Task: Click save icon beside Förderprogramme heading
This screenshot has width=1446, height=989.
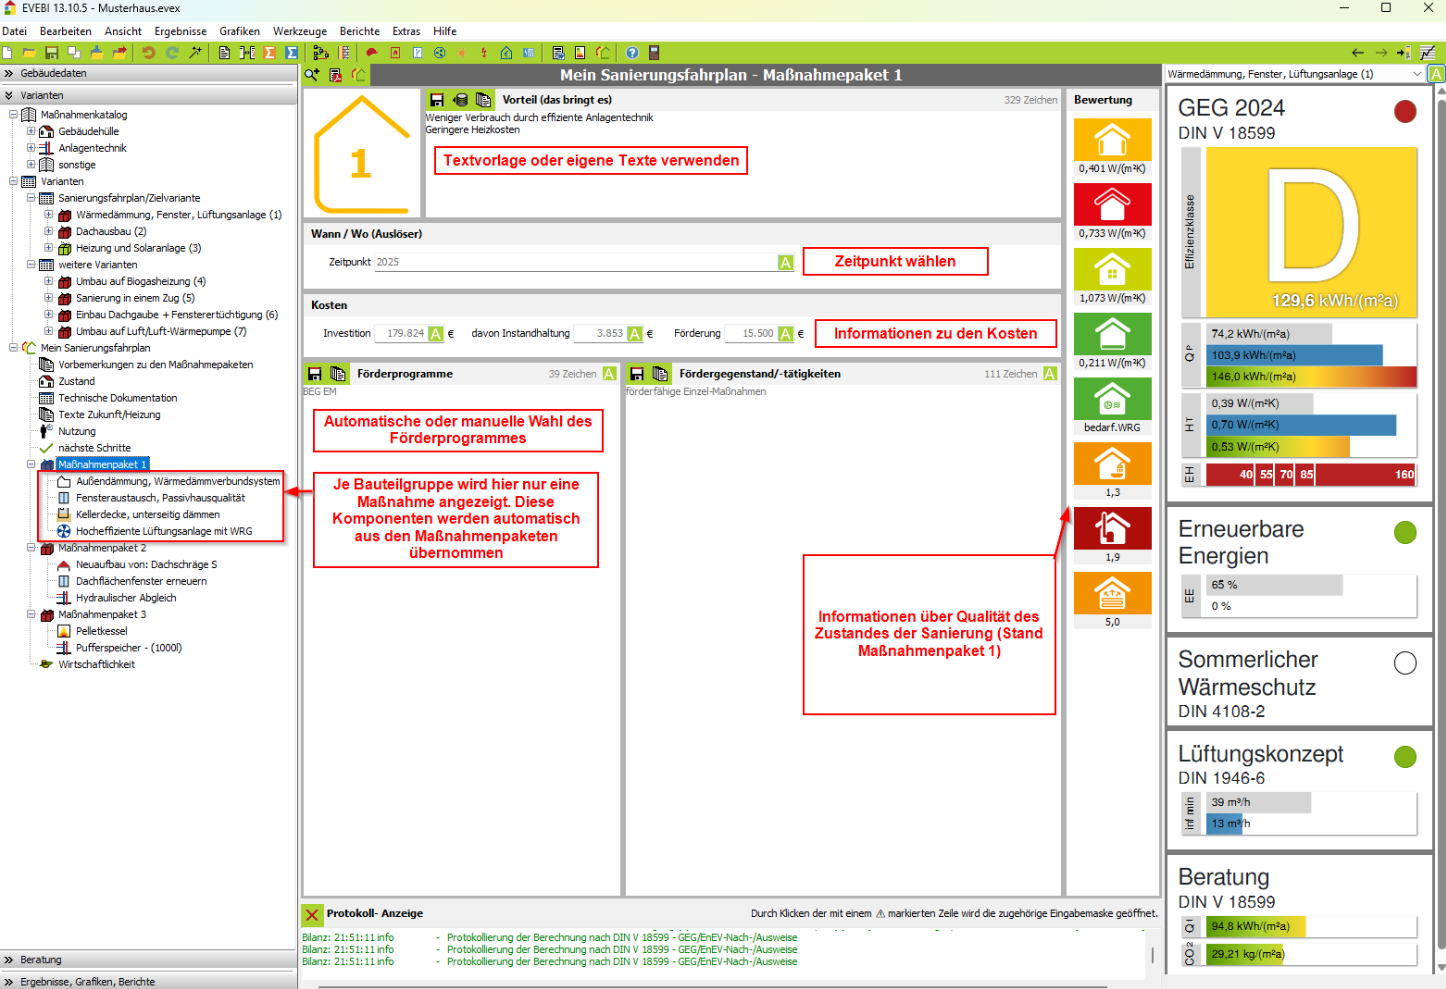Action: click(315, 374)
